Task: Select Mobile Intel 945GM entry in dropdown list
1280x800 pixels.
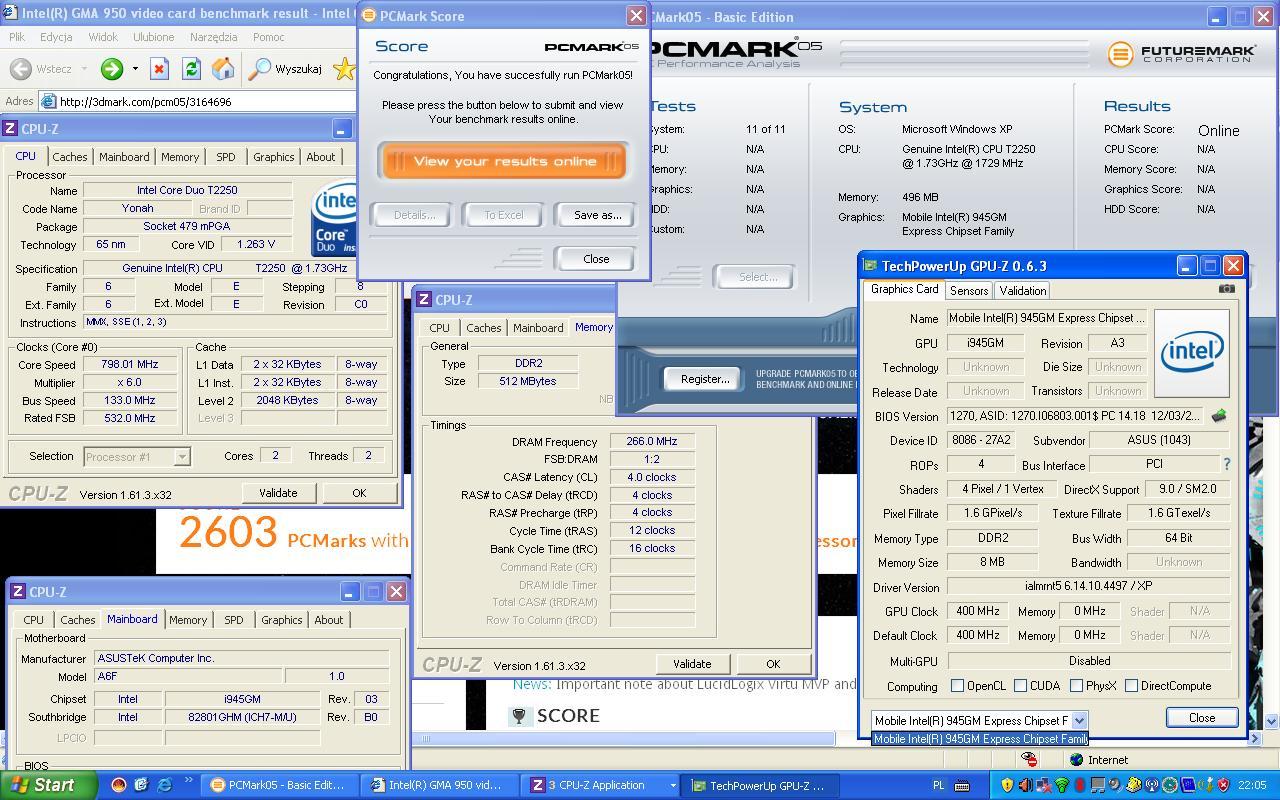Action: point(980,739)
